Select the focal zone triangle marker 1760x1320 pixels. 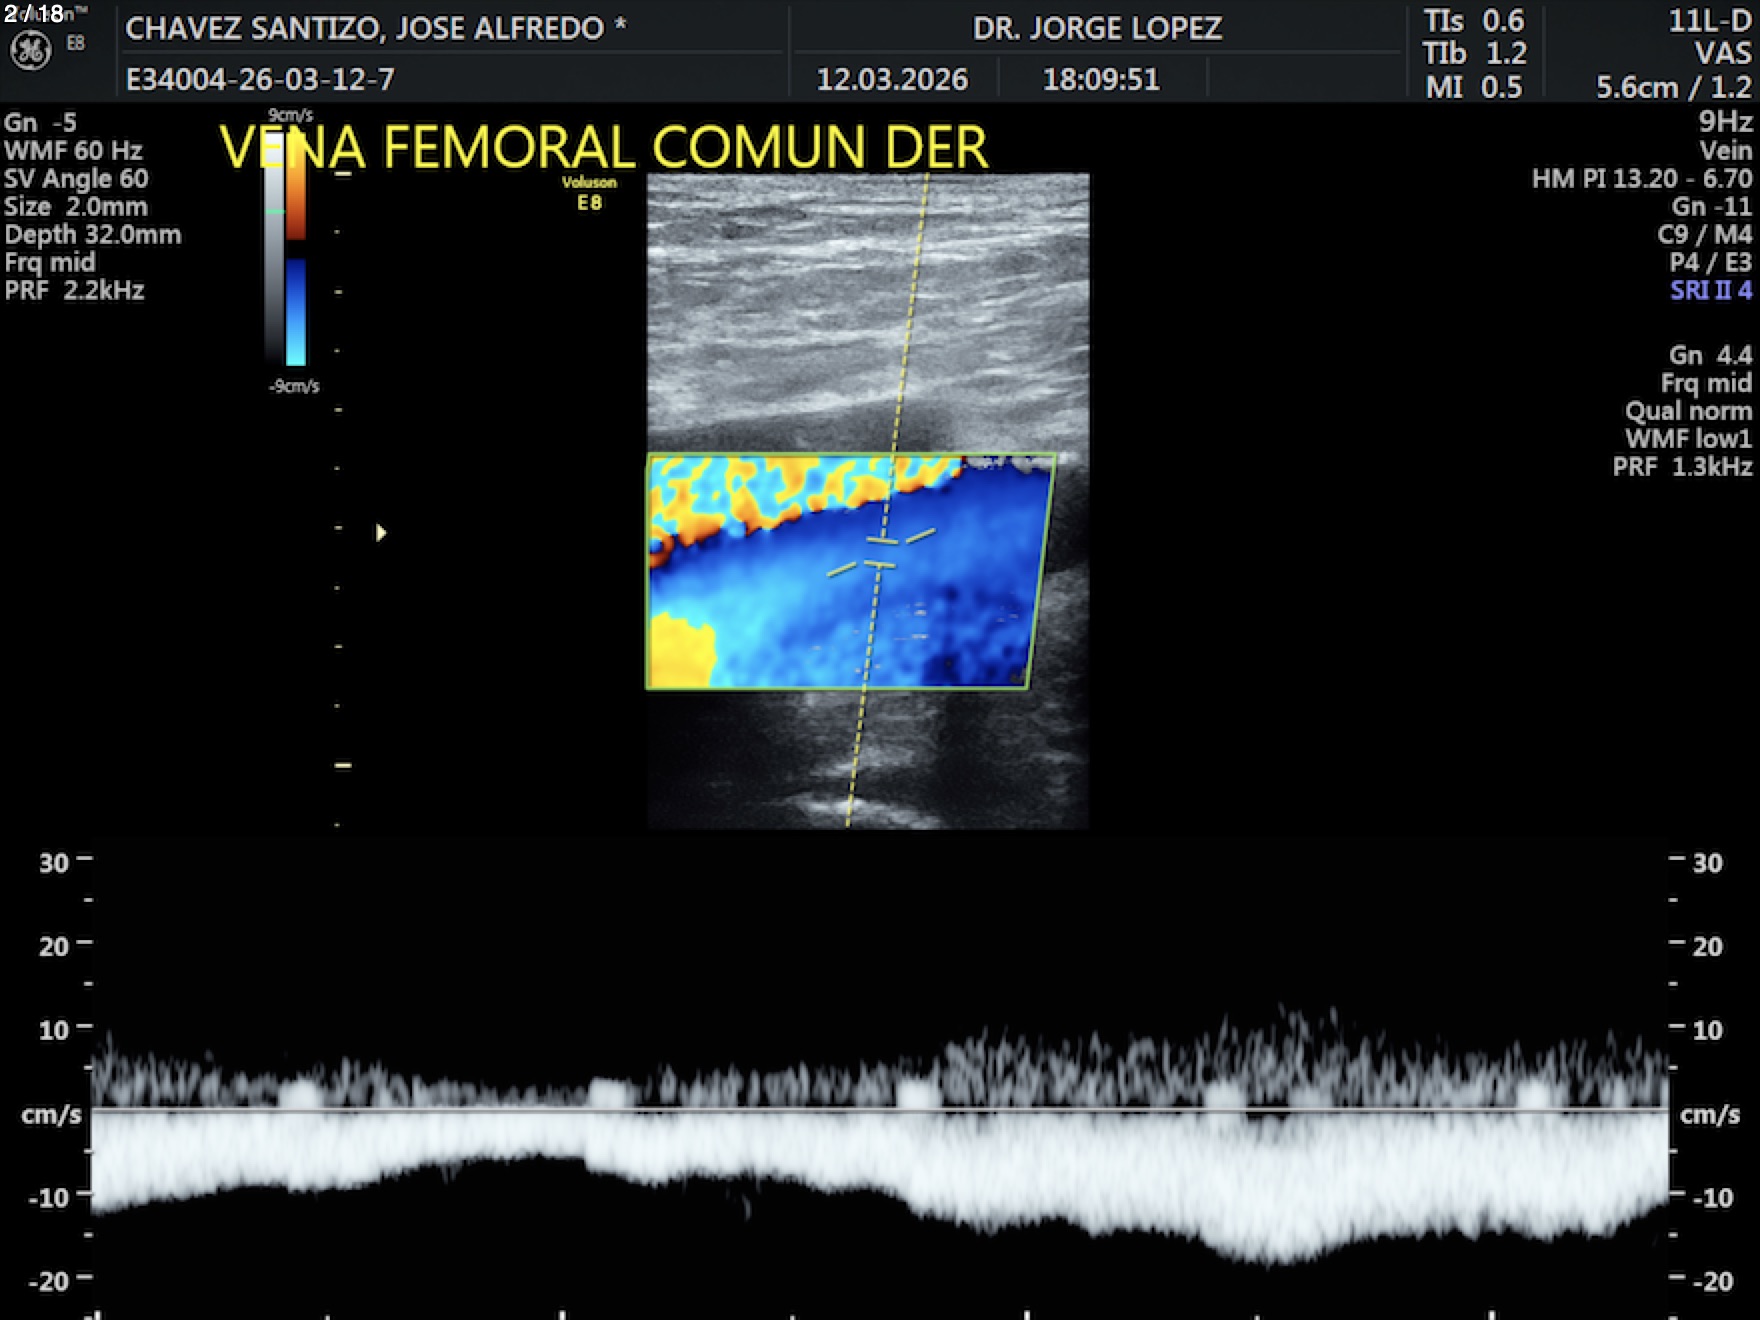(x=381, y=533)
